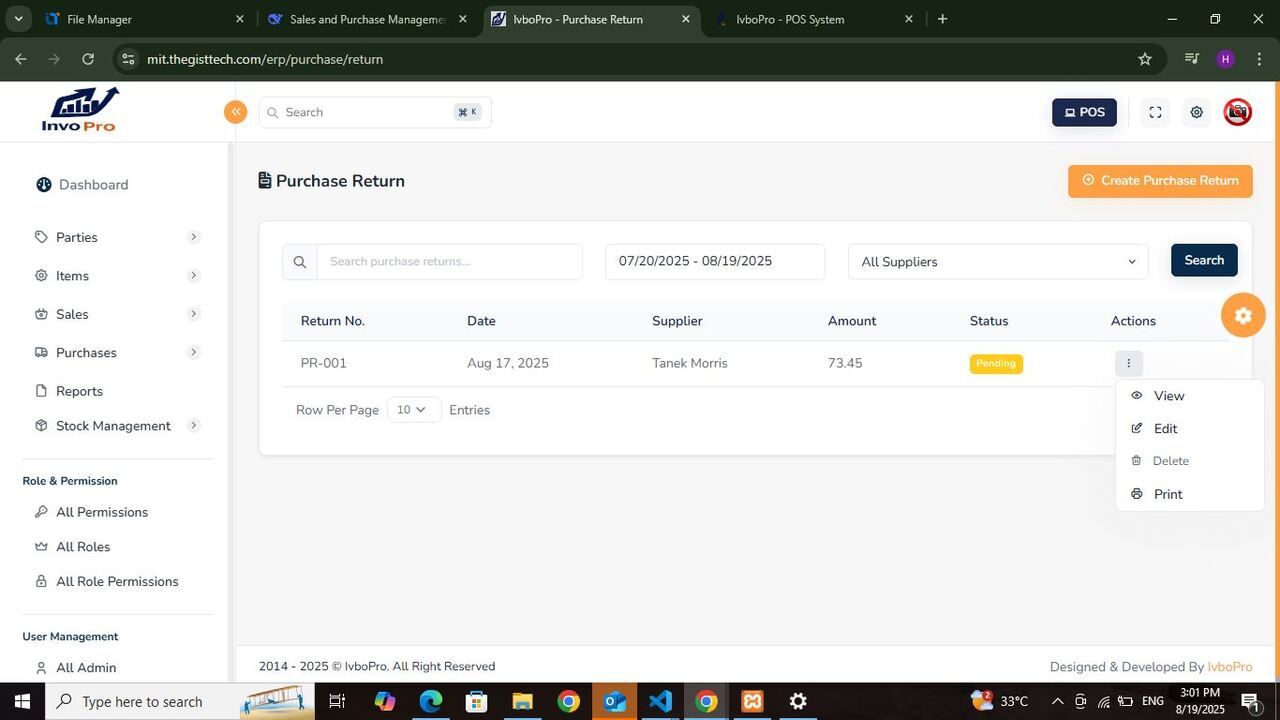Open Visual Studio Code from taskbar
Image resolution: width=1280 pixels, height=720 pixels.
coord(660,701)
